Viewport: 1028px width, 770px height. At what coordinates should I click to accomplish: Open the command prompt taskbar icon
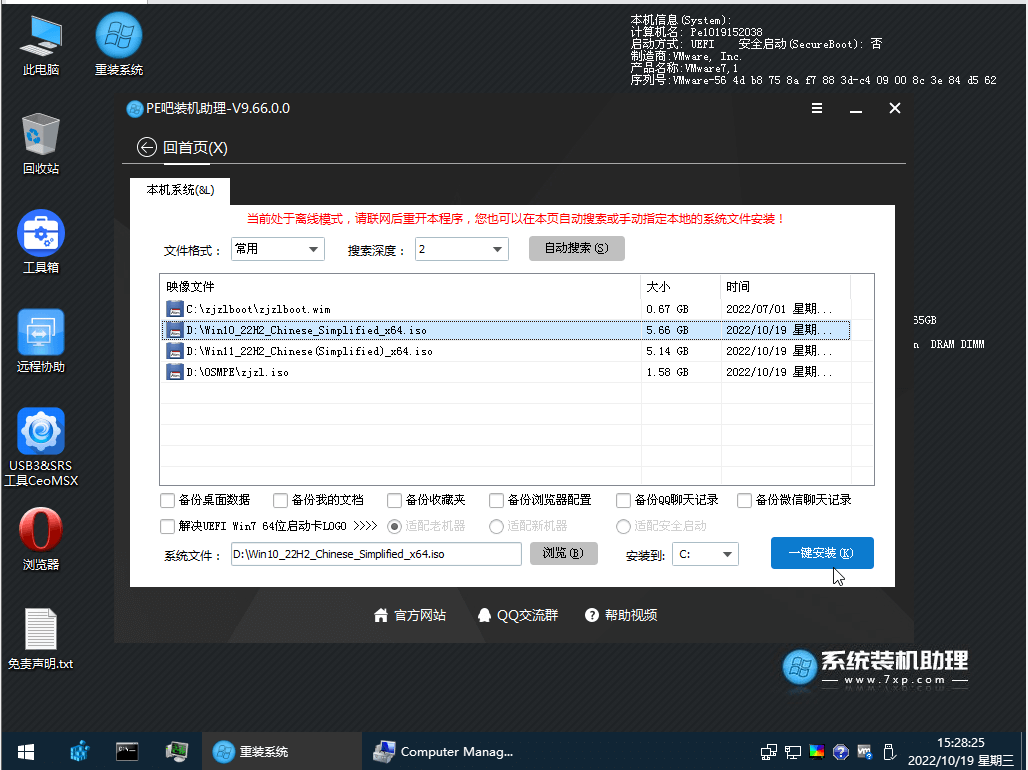[x=127, y=751]
